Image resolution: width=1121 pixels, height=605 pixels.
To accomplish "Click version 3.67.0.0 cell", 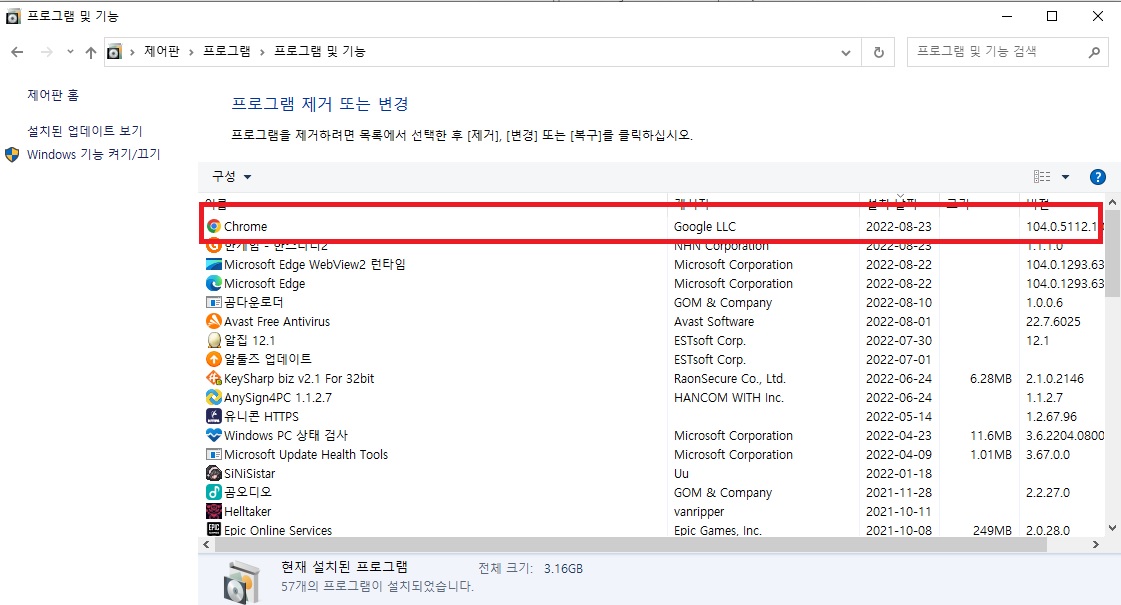I will 1047,454.
